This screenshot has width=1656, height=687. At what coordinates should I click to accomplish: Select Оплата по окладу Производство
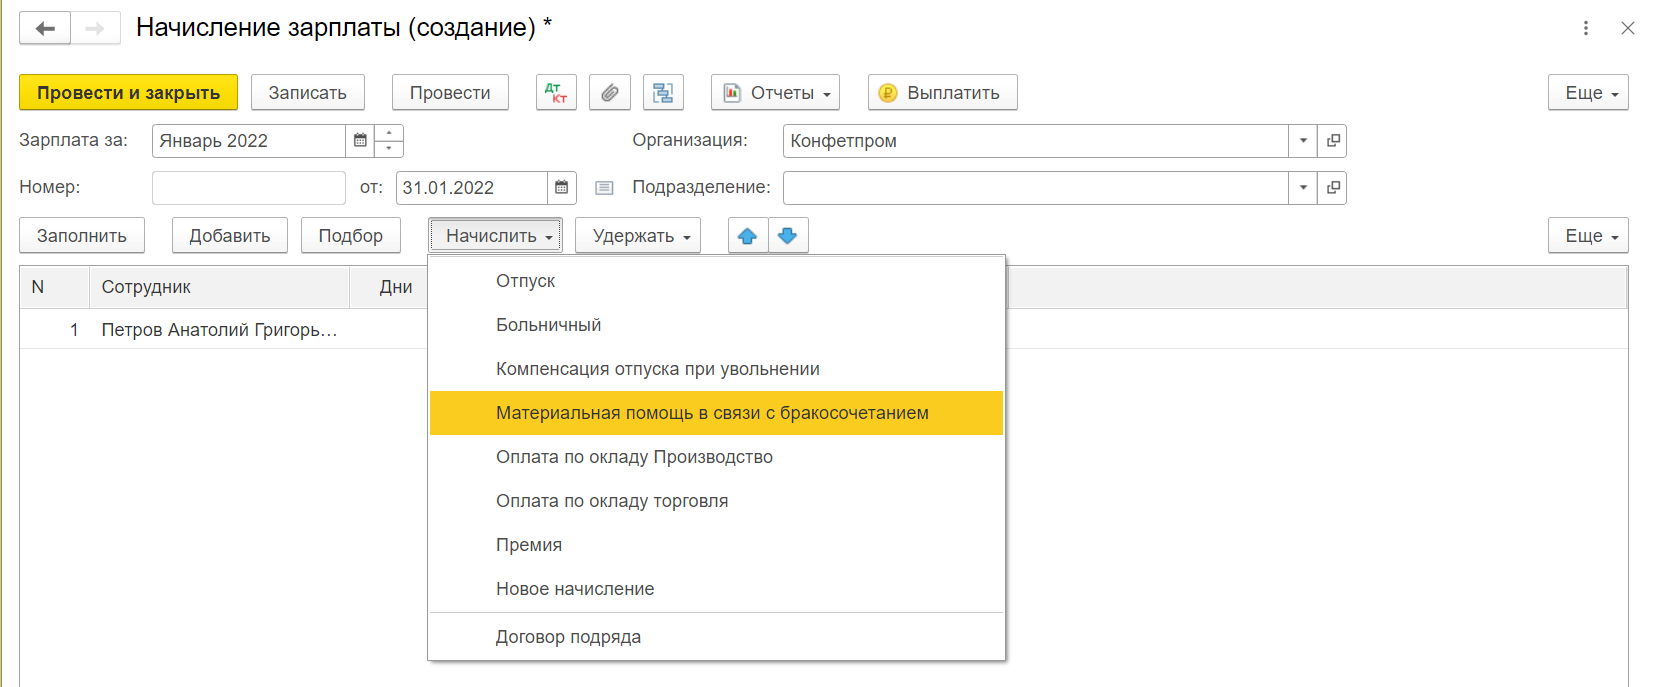[x=716, y=457]
